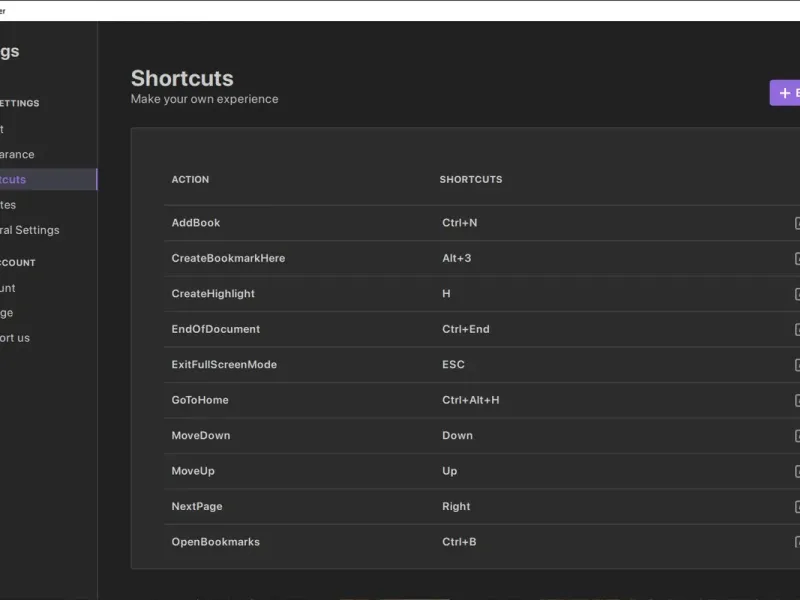Click the edit icon beside MoveDown

tap(797, 436)
